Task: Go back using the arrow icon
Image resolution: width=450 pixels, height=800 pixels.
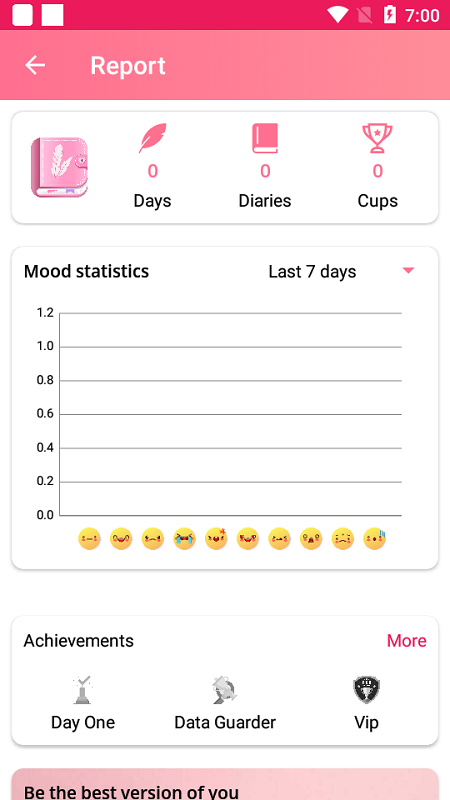Action: click(x=35, y=65)
